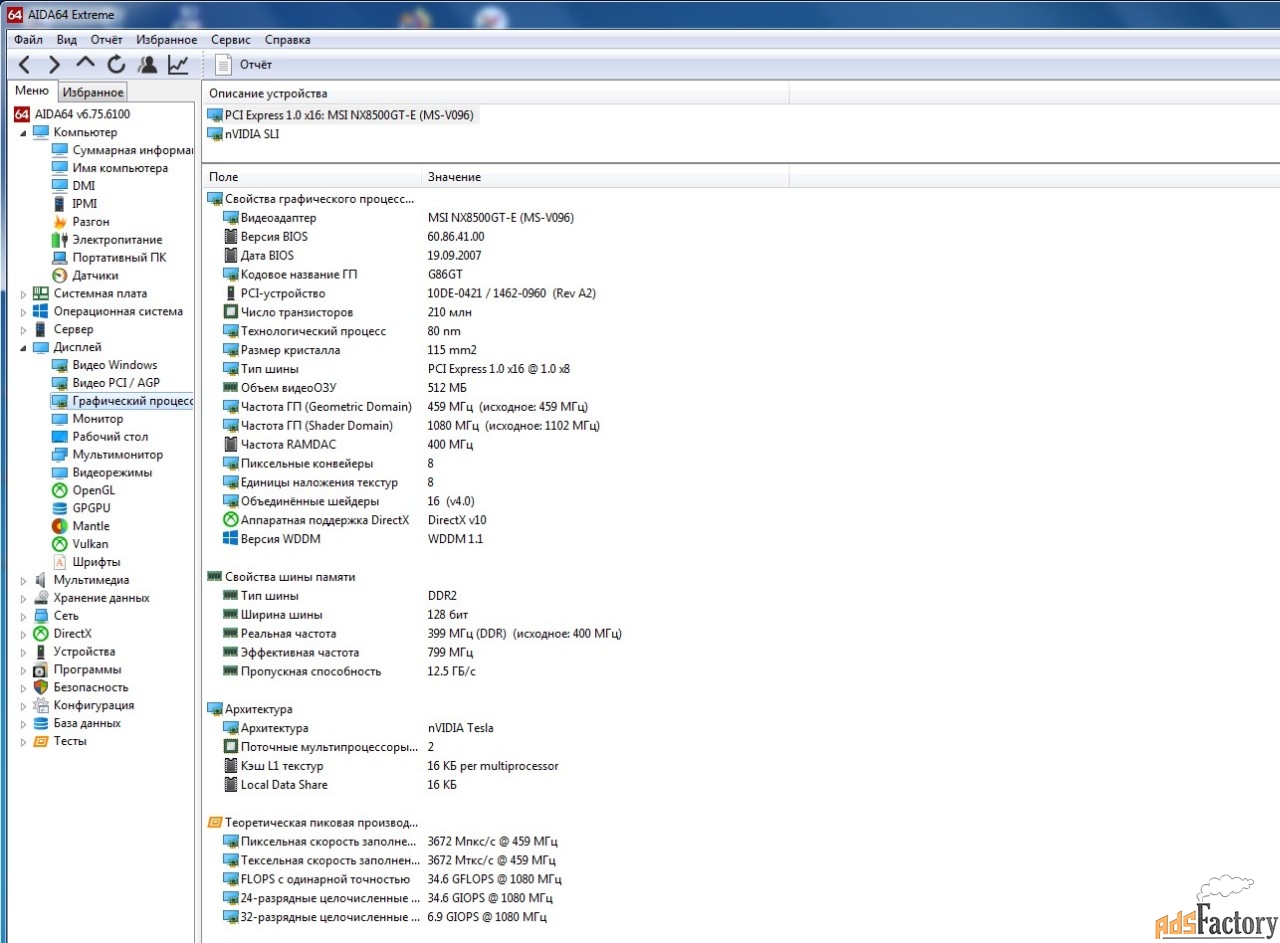Viewport: 1280px width, 943px height.
Task: Select the Шрифты fonts icon
Action: 60,562
